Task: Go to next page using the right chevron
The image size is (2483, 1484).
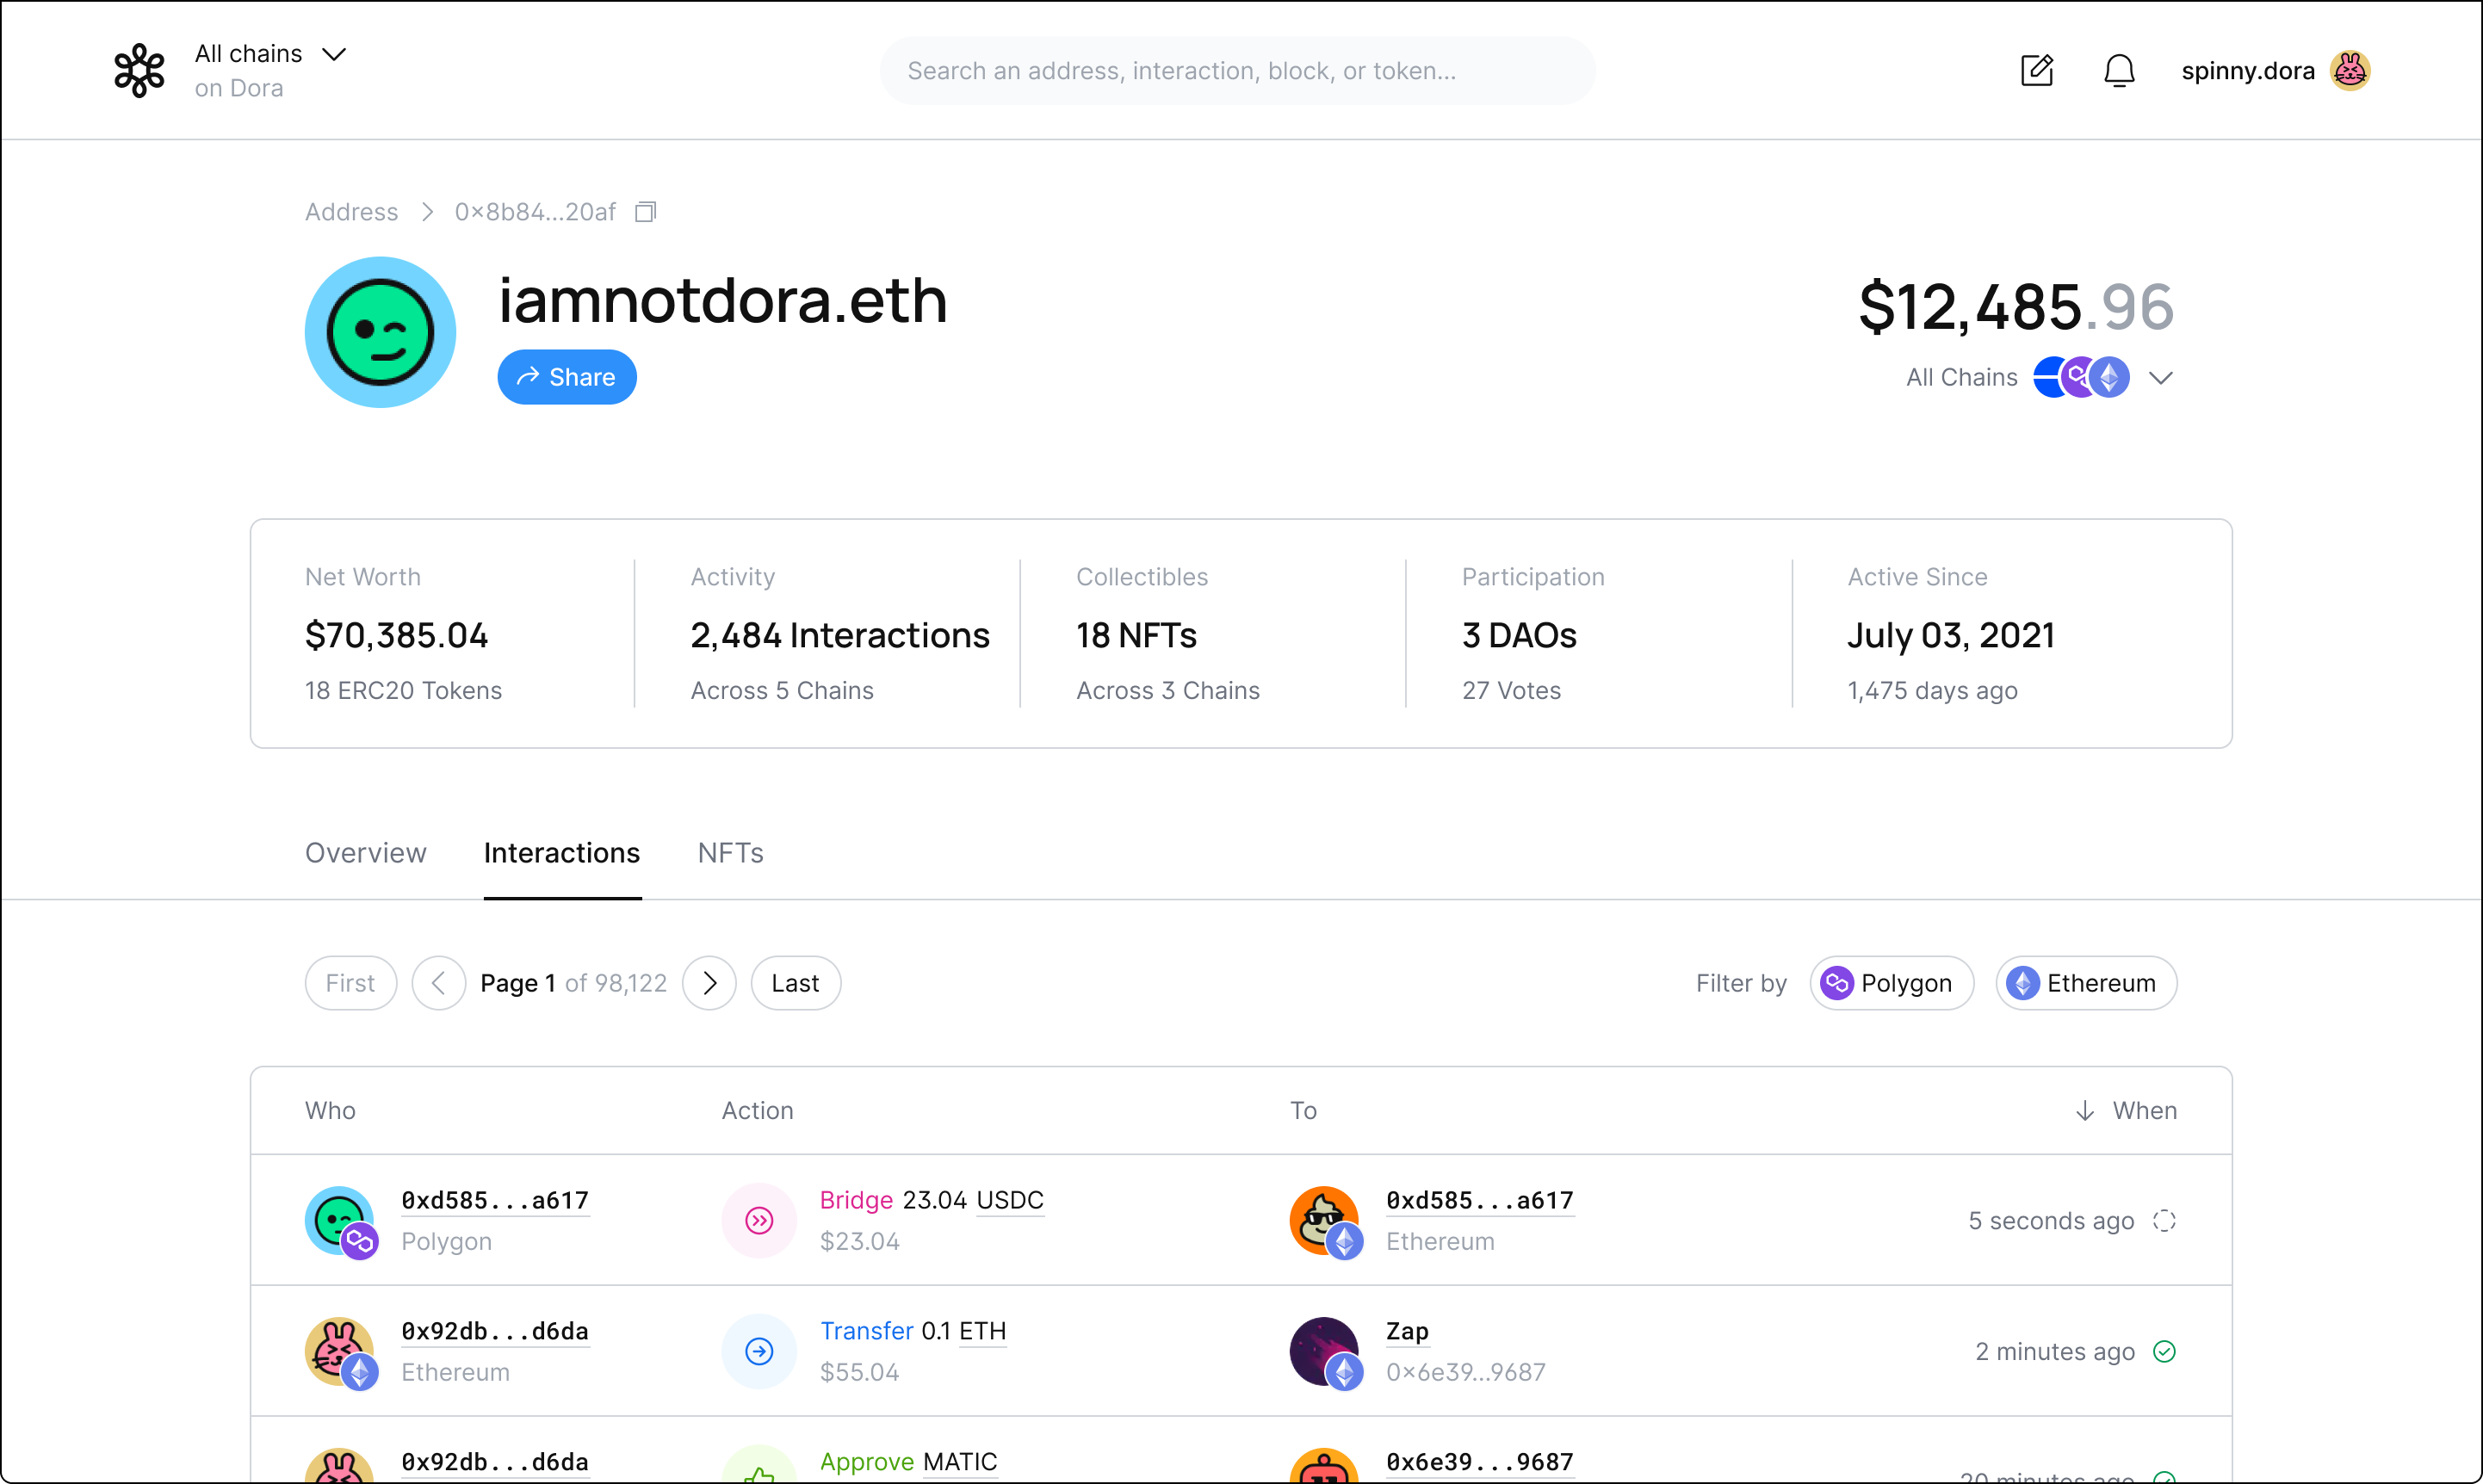Action: coord(709,983)
